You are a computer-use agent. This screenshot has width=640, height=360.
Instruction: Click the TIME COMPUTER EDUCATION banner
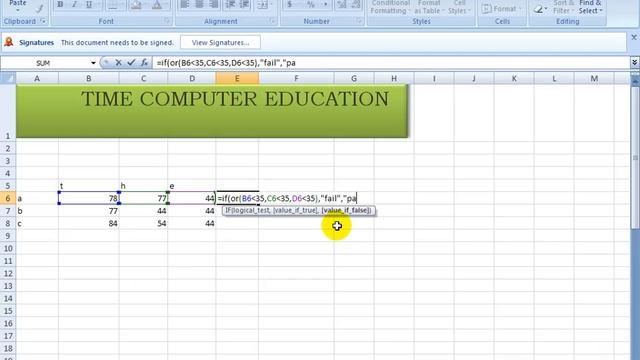212,111
